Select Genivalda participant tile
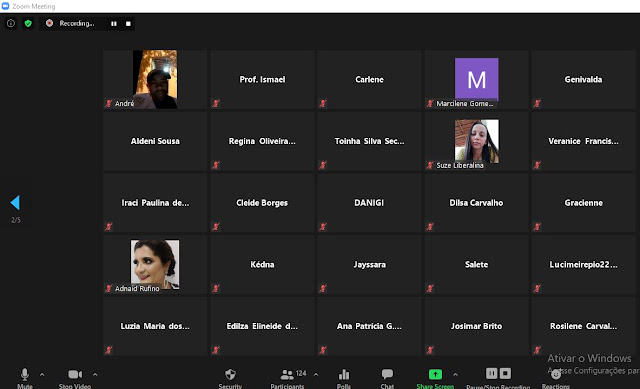Screen dimensions: 640x389 pyautogui.click(x=583, y=79)
